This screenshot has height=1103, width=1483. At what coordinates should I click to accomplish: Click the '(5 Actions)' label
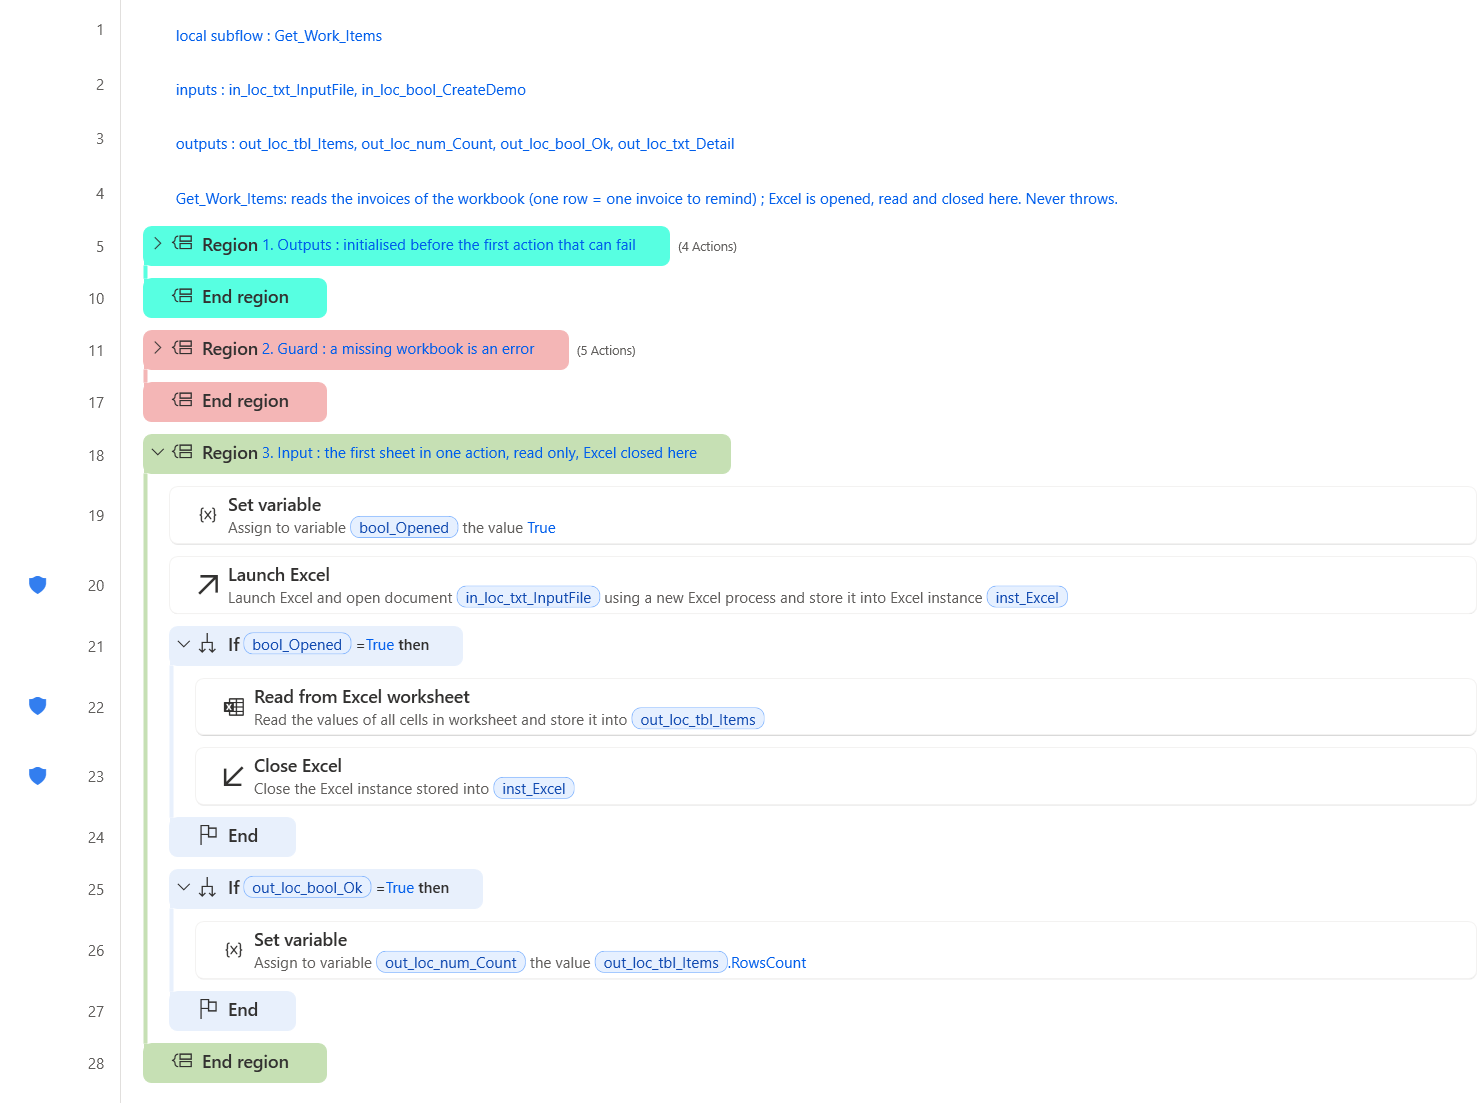point(606,351)
